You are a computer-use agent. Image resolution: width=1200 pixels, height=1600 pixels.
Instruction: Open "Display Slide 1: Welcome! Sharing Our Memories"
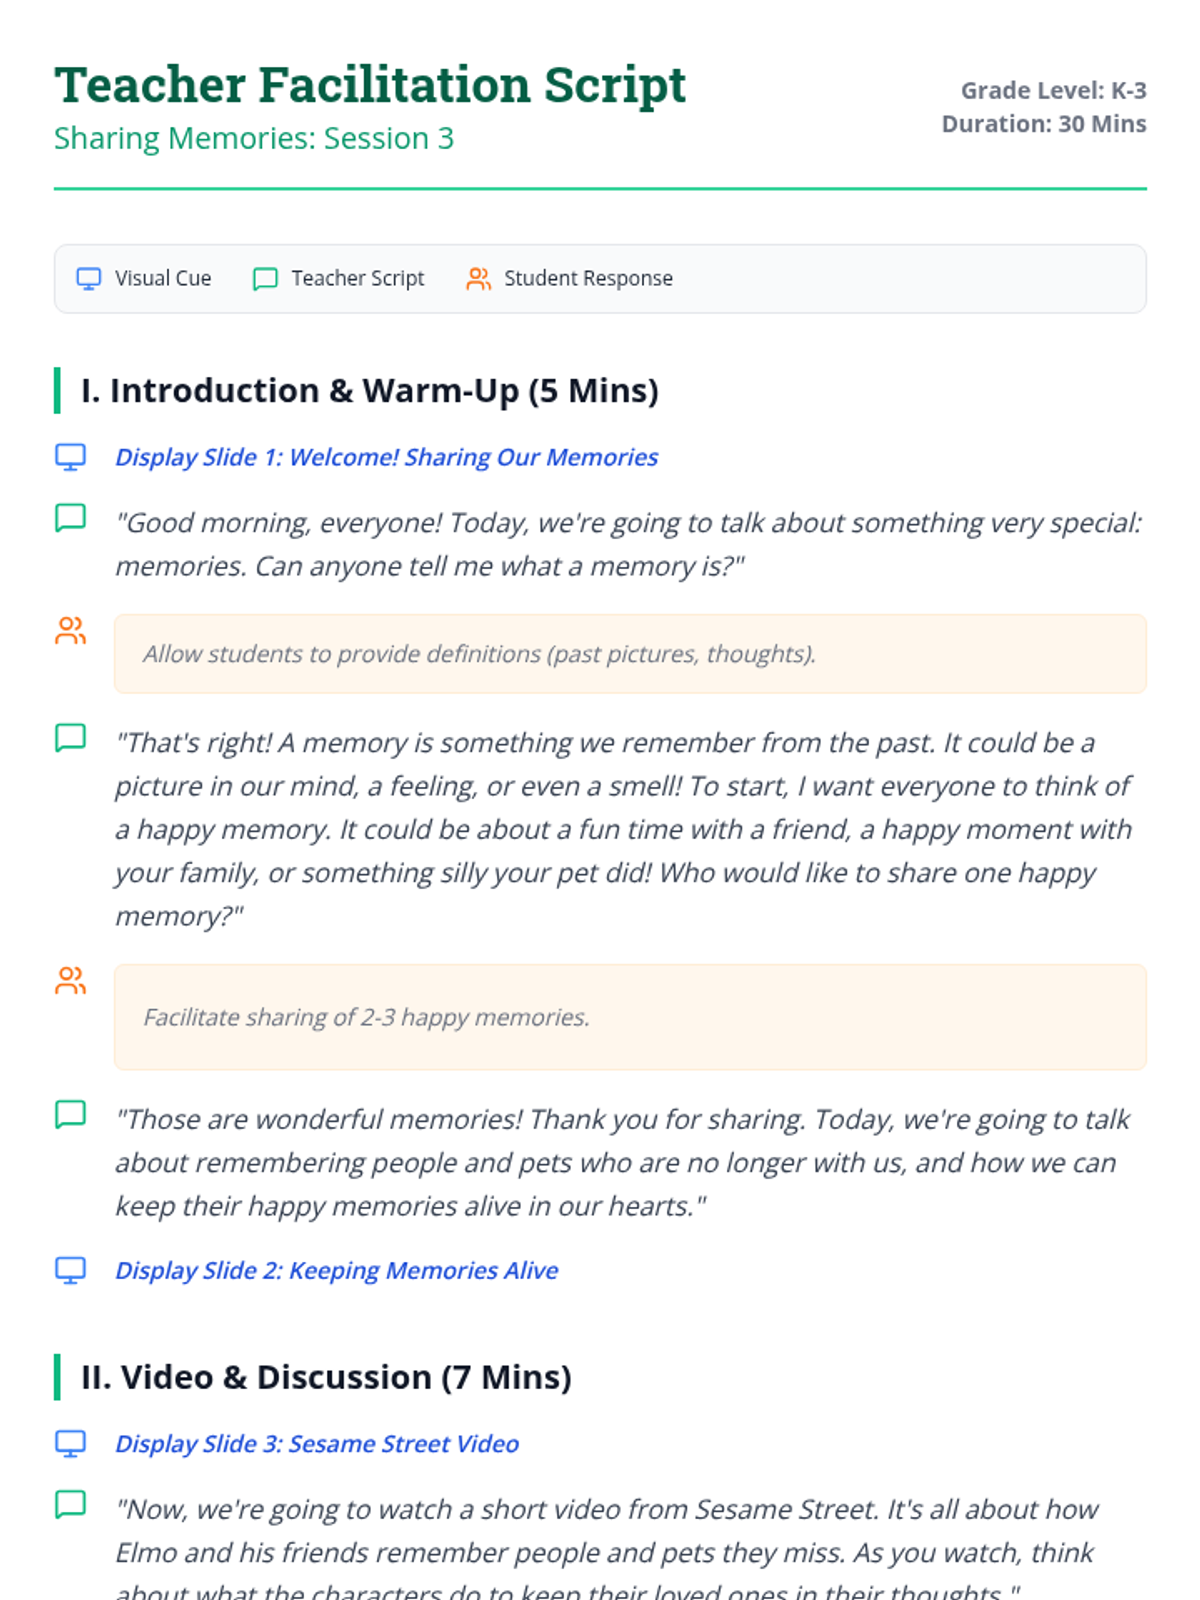click(386, 457)
